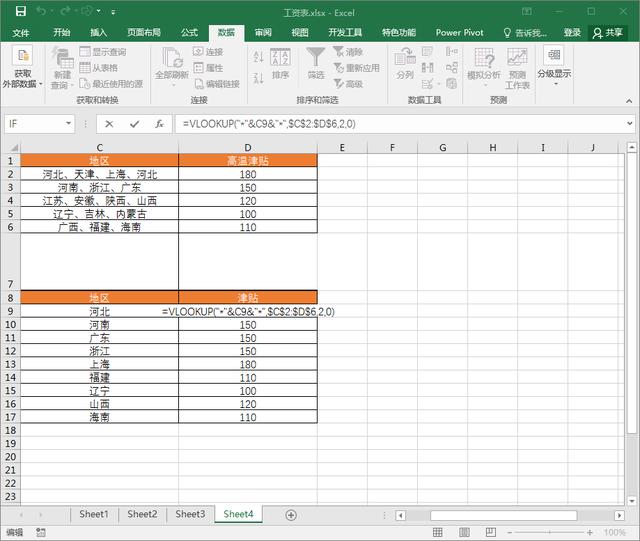Click the Save icon in title bar

click(x=20, y=11)
